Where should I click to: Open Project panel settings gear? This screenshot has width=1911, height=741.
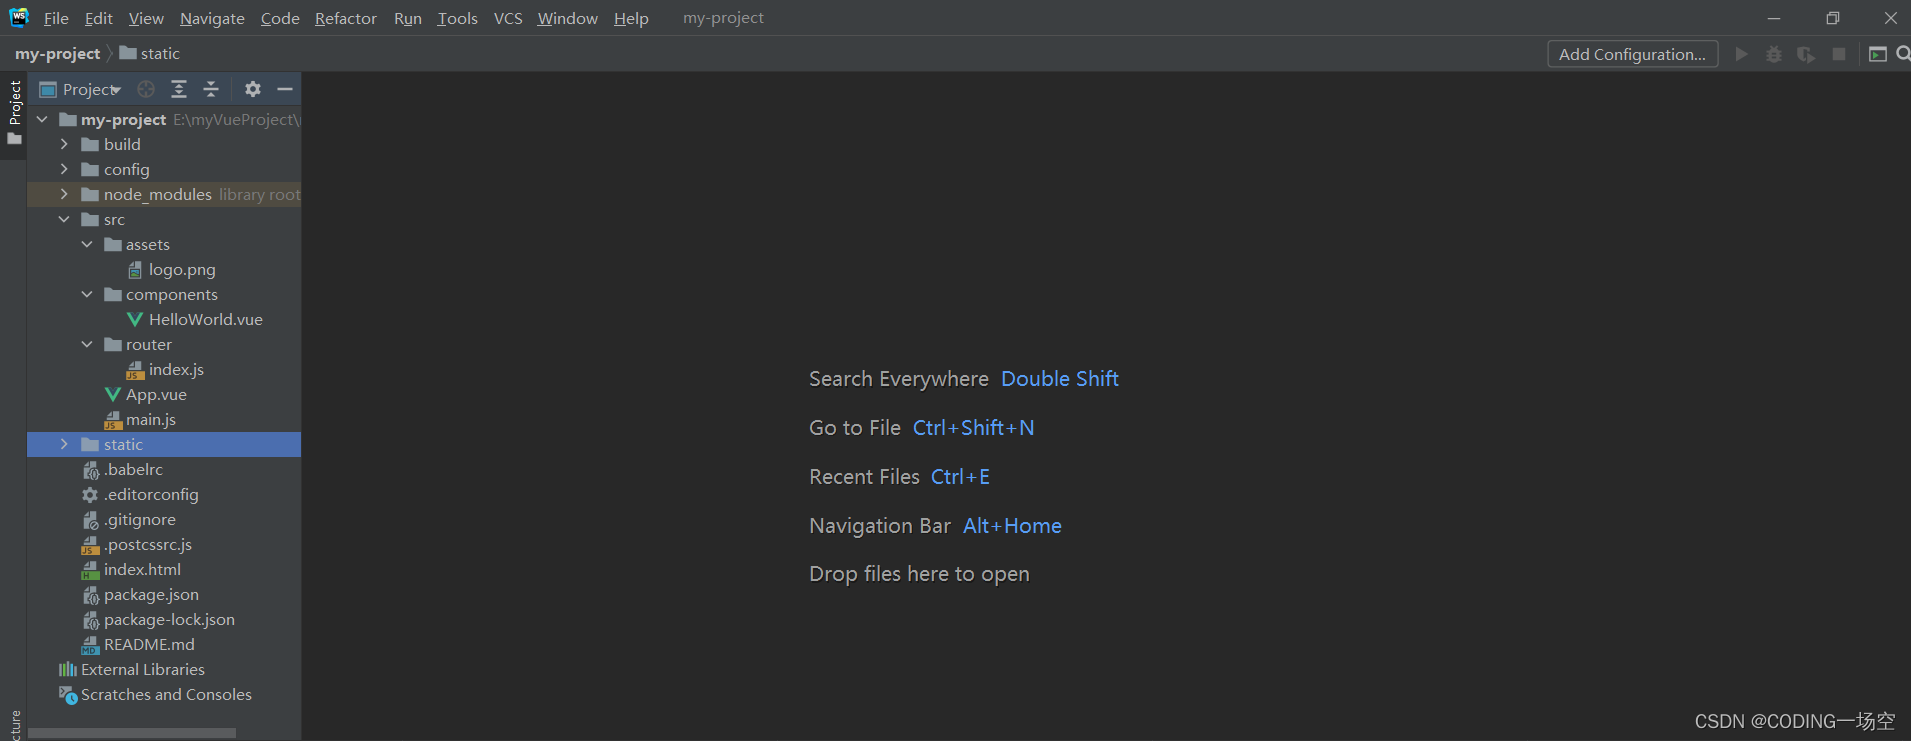253,89
